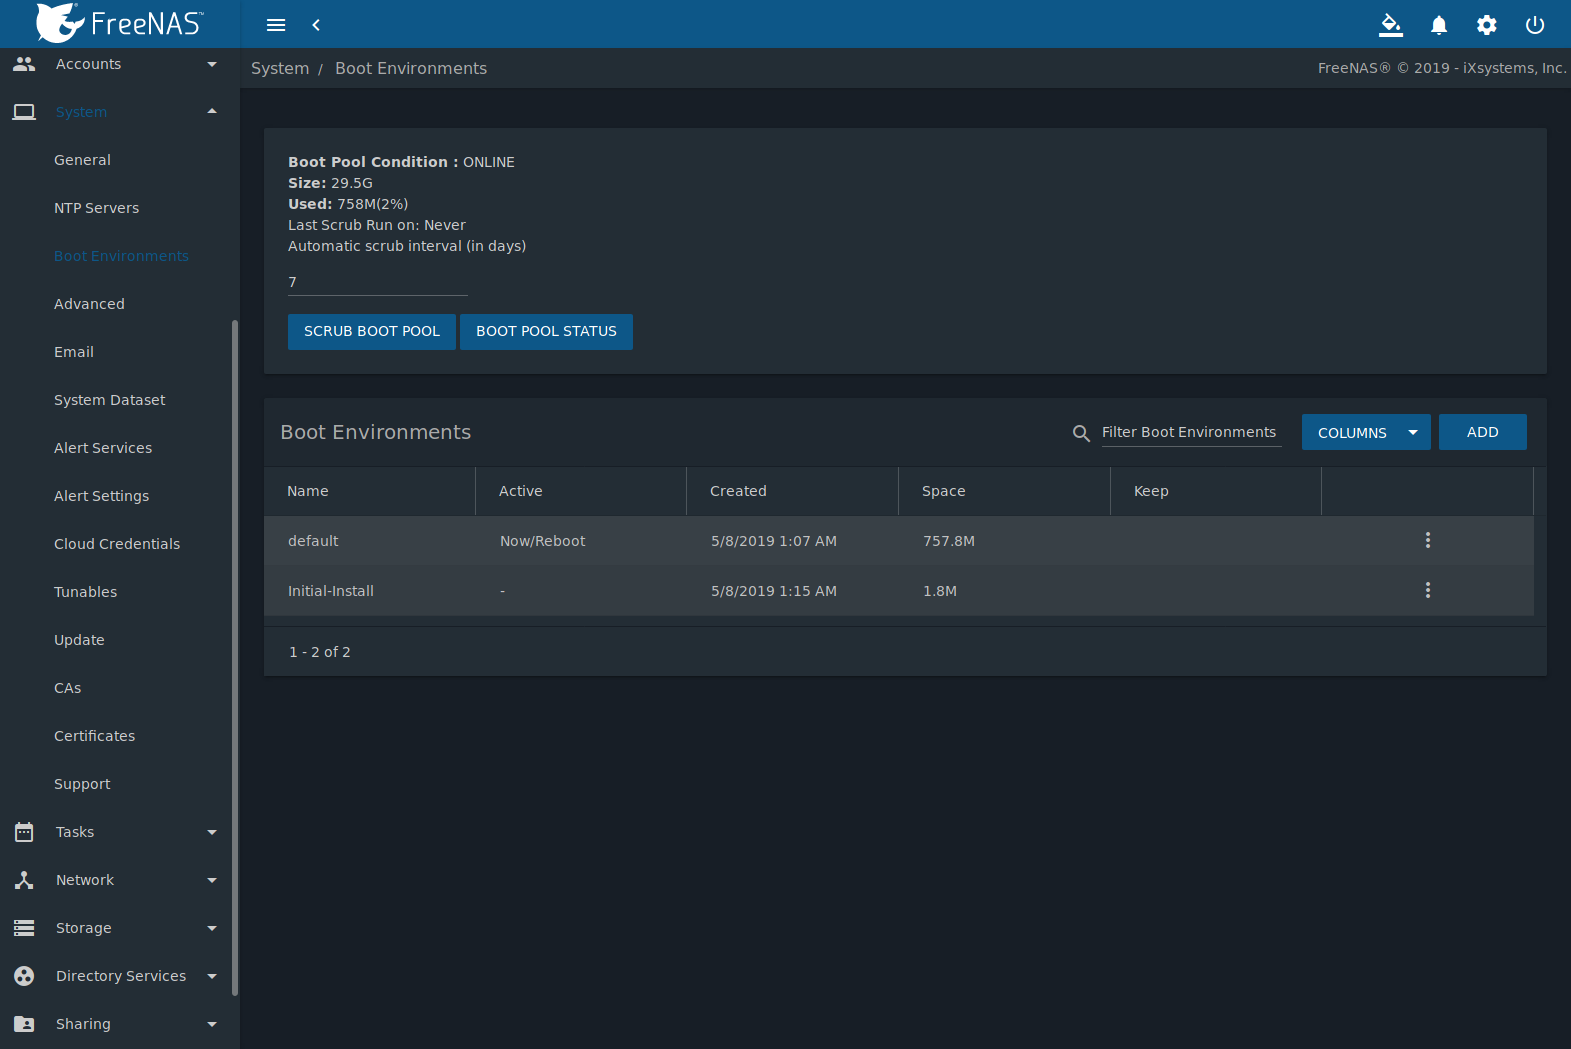
Task: Open Tunables page
Action: pos(85,592)
